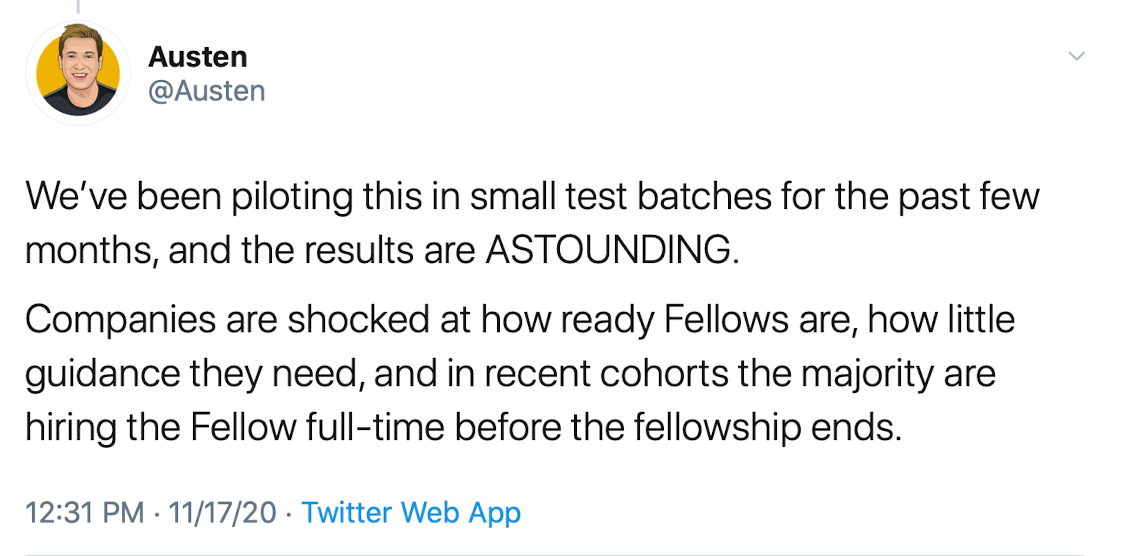Click the 12:31 PM timestamp

[84, 513]
